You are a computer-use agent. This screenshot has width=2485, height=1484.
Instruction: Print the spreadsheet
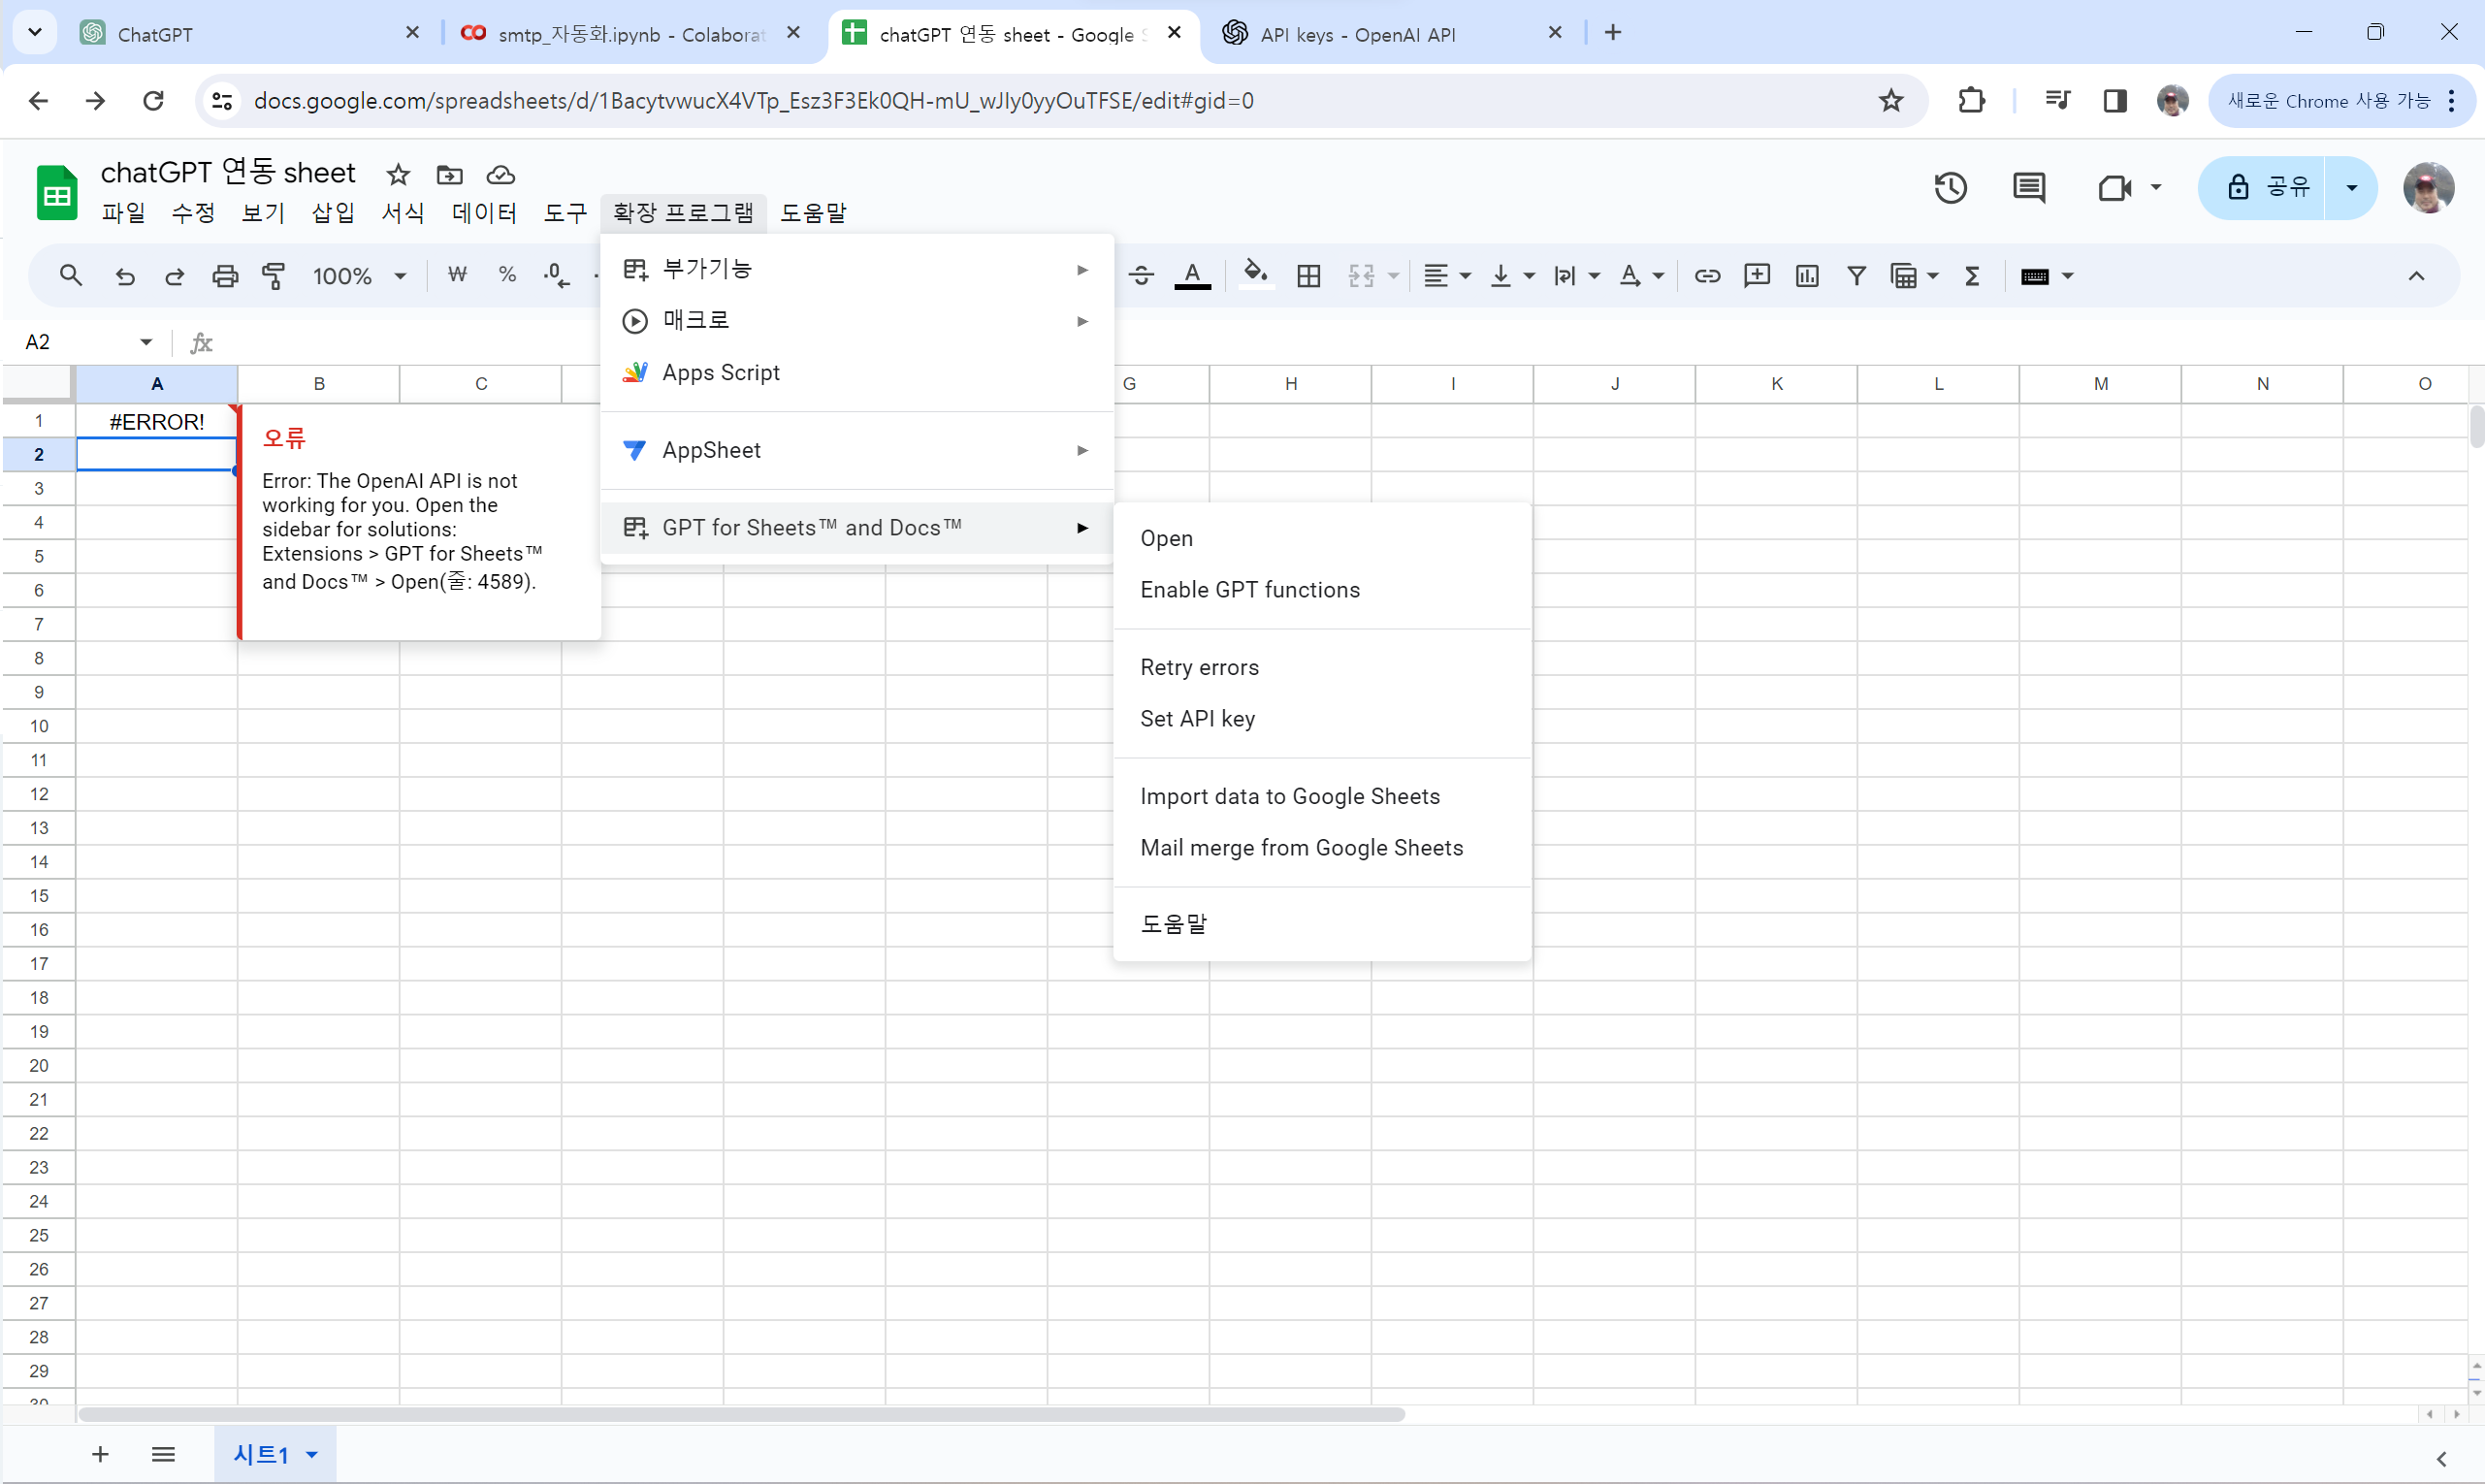pos(225,276)
